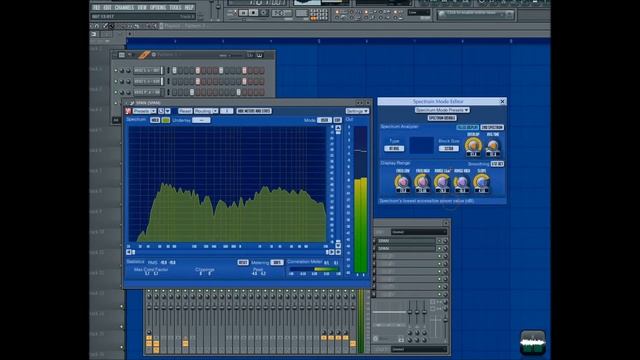Click the Avg Time knob

click(x=493, y=145)
